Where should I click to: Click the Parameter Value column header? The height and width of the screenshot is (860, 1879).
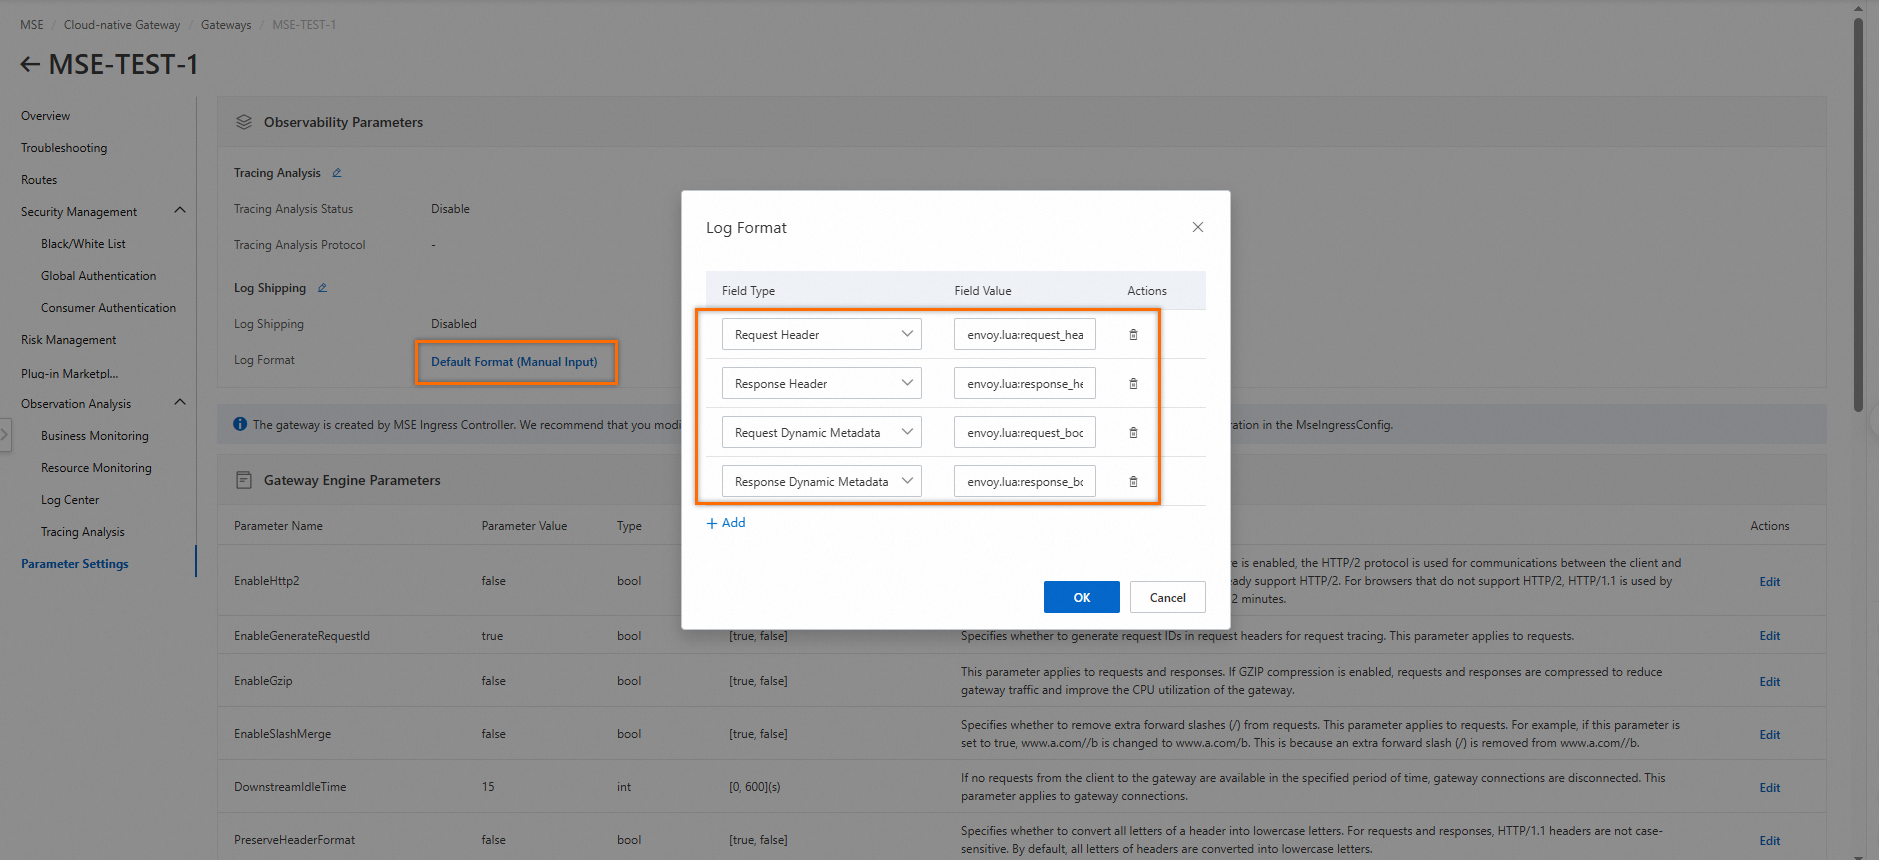(524, 526)
